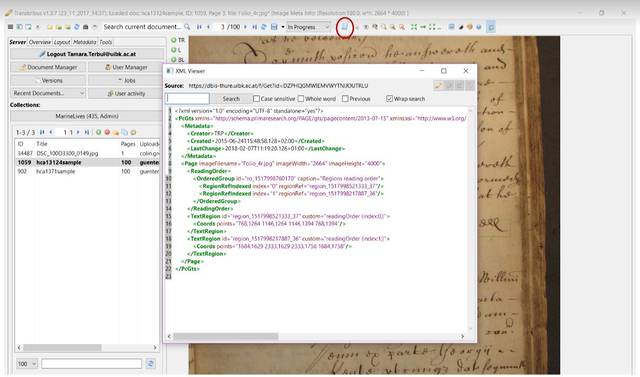Go to the next page arrow

click(x=245, y=27)
